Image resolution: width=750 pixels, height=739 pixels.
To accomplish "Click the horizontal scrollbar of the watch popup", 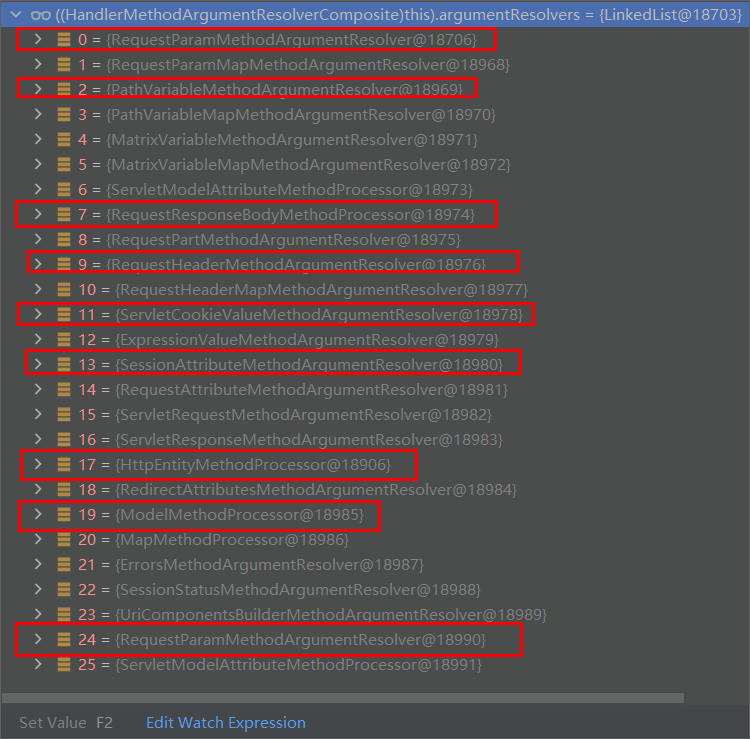I will tap(342, 698).
